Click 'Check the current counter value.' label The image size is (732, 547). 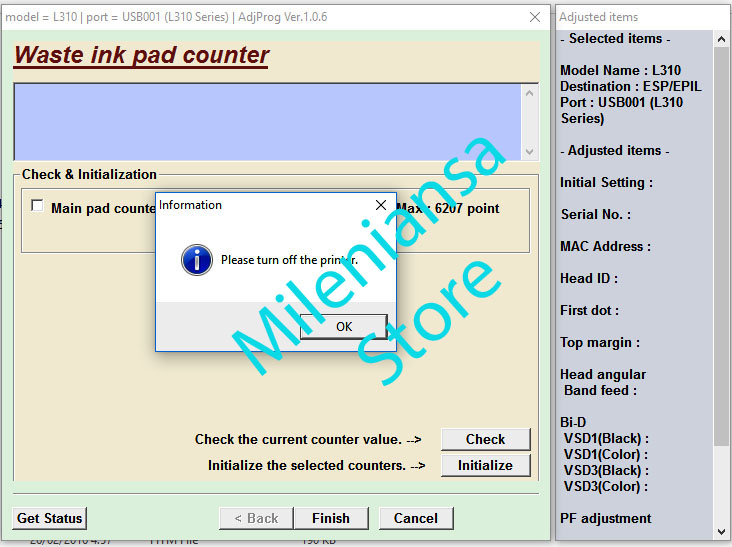[x=308, y=439]
